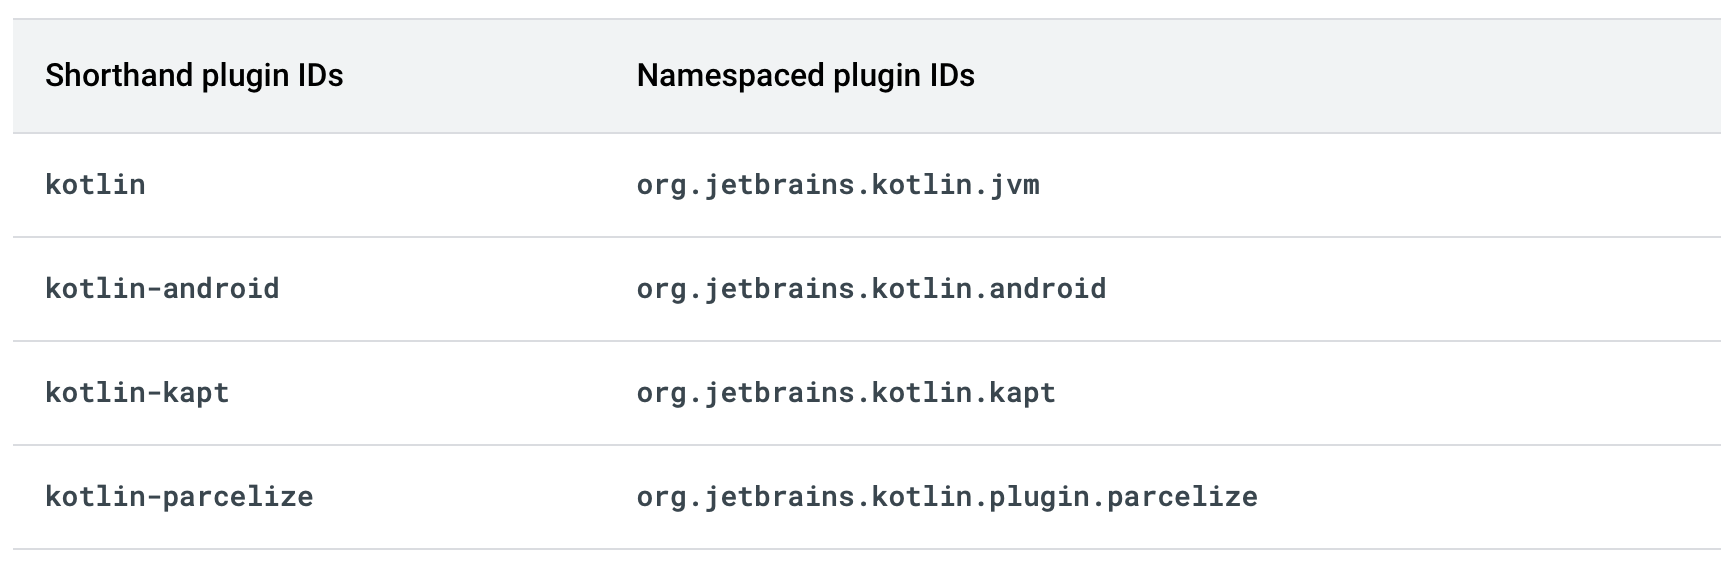Click the "org.jetbrains.kotlin.plugin.parcelize" namespaced ID
Screen dimensions: 1736x570
(x=947, y=497)
